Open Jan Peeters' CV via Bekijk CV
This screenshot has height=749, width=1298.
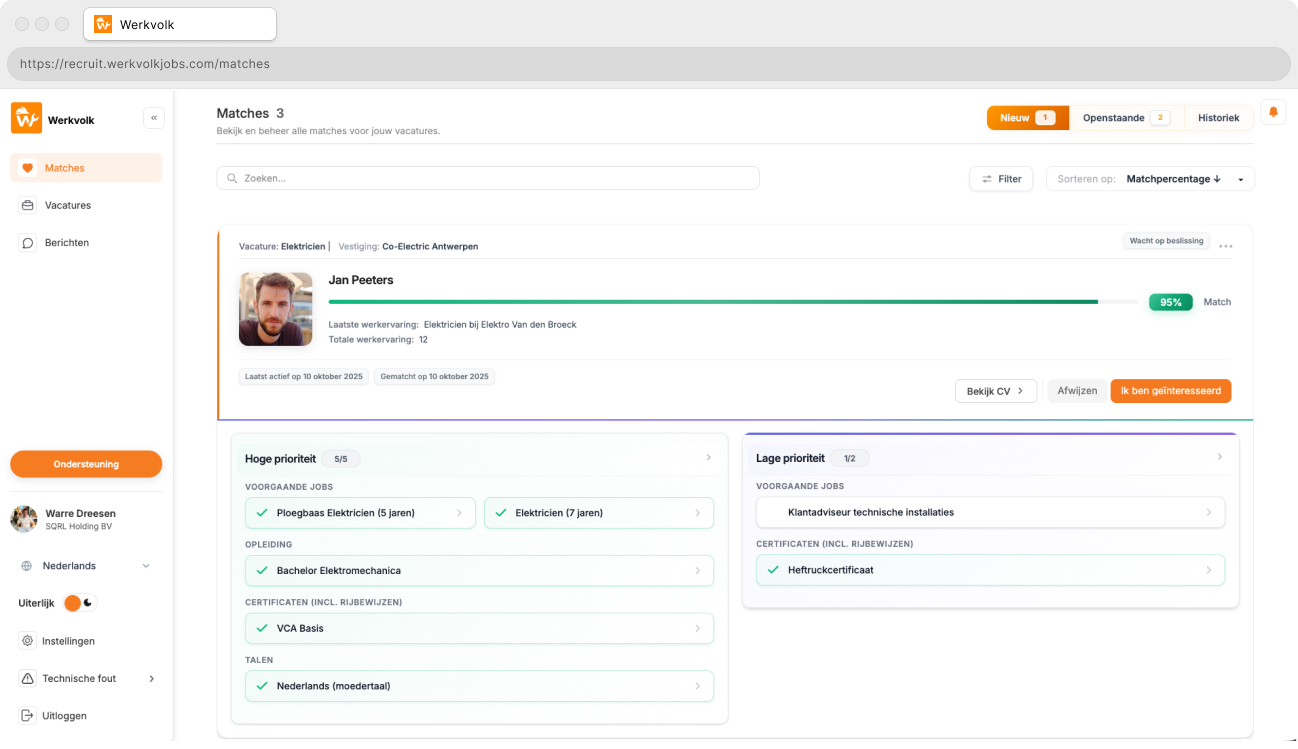click(995, 391)
